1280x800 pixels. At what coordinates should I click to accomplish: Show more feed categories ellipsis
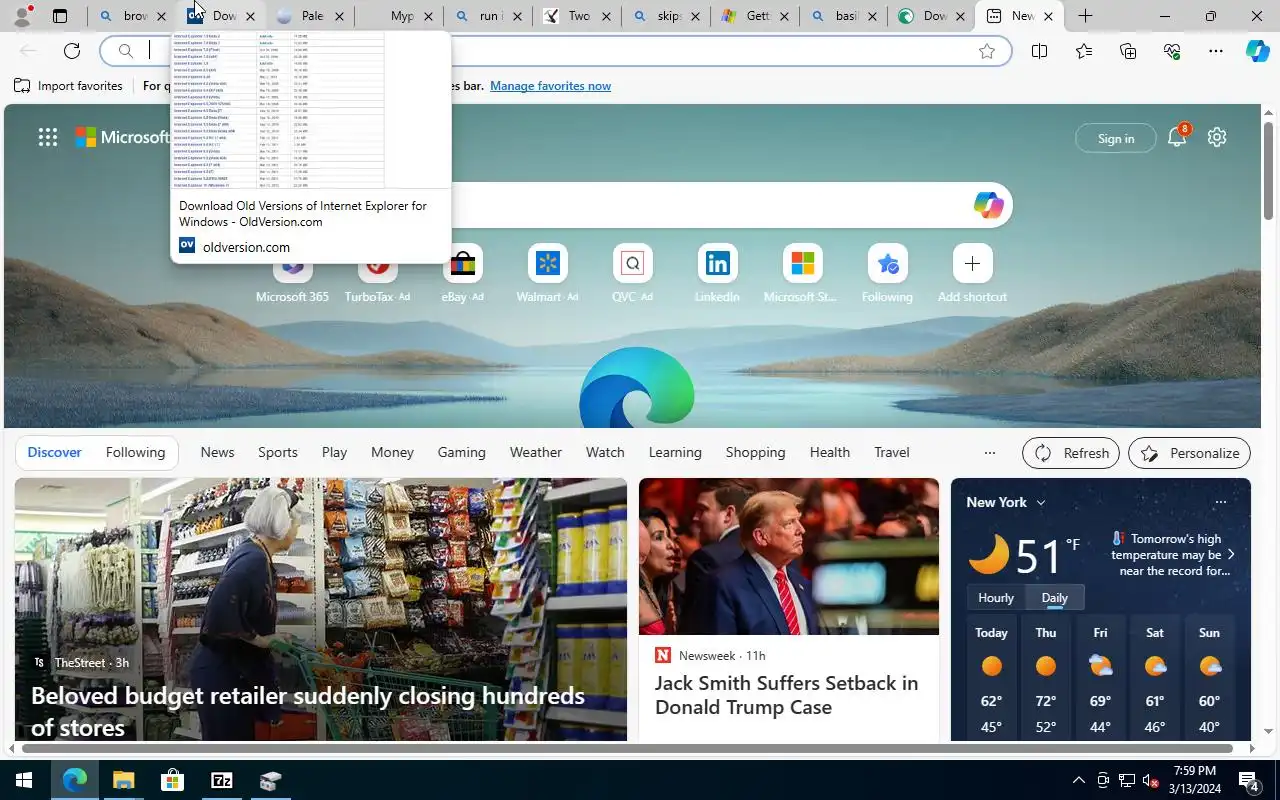(989, 452)
